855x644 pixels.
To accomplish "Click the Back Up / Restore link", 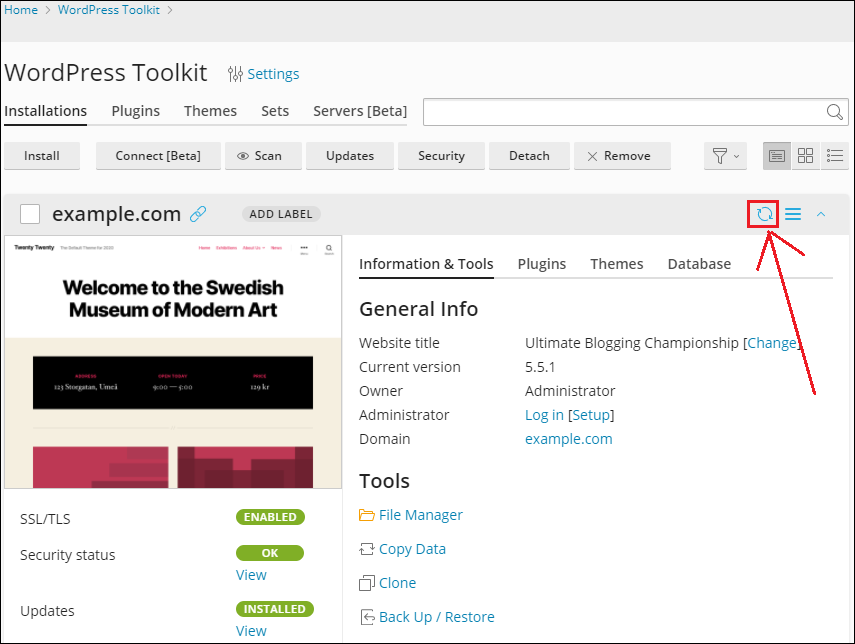I will [x=436, y=617].
